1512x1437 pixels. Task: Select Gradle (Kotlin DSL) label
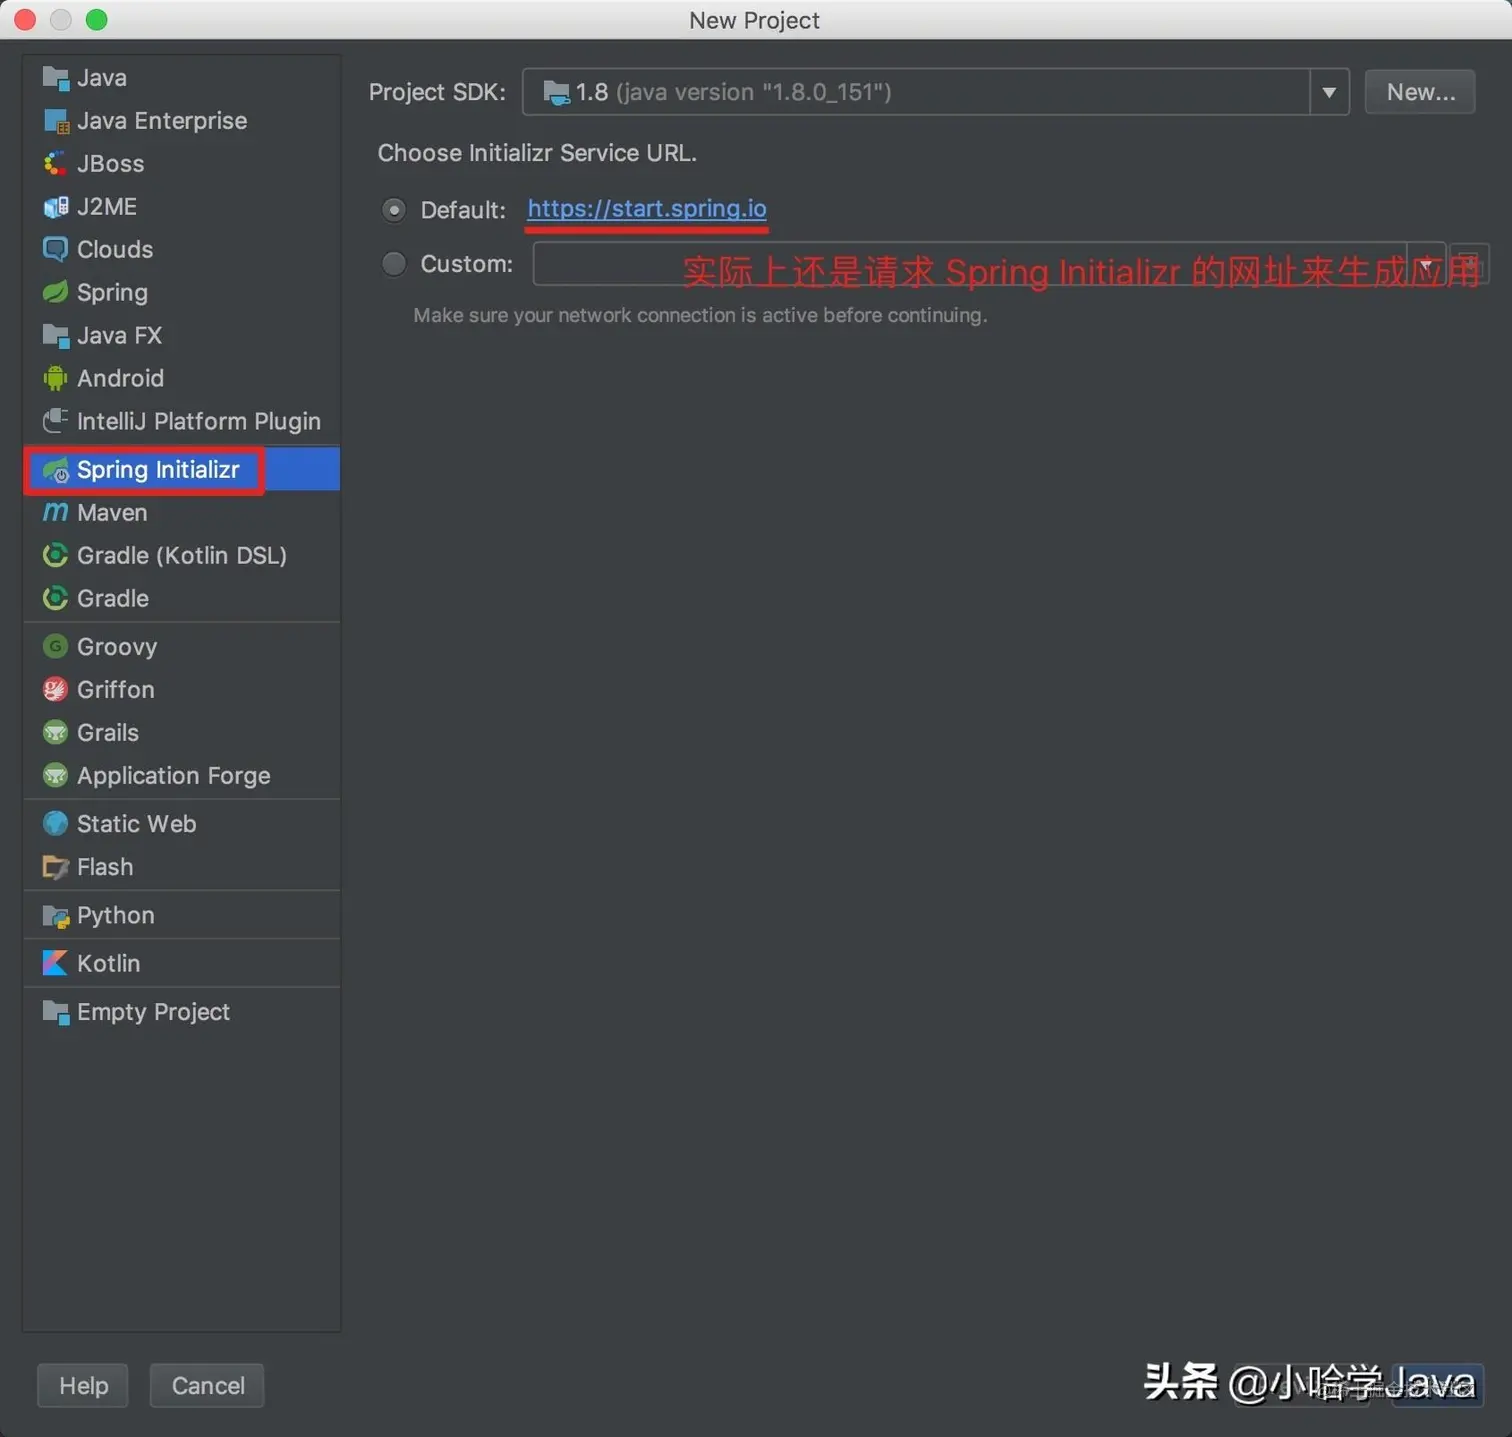tap(182, 555)
